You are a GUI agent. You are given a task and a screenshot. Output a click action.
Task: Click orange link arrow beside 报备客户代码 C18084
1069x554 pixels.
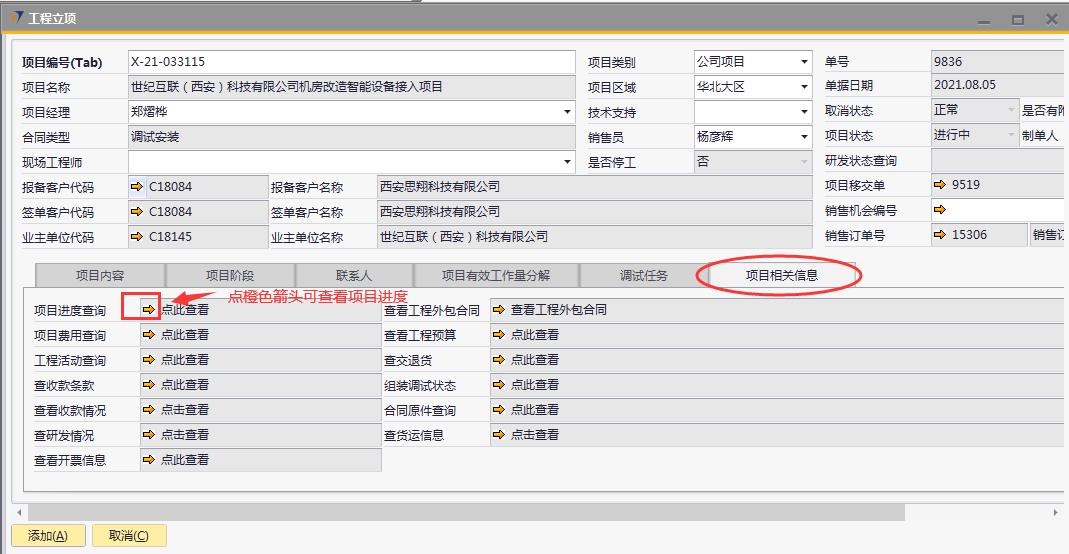click(137, 186)
